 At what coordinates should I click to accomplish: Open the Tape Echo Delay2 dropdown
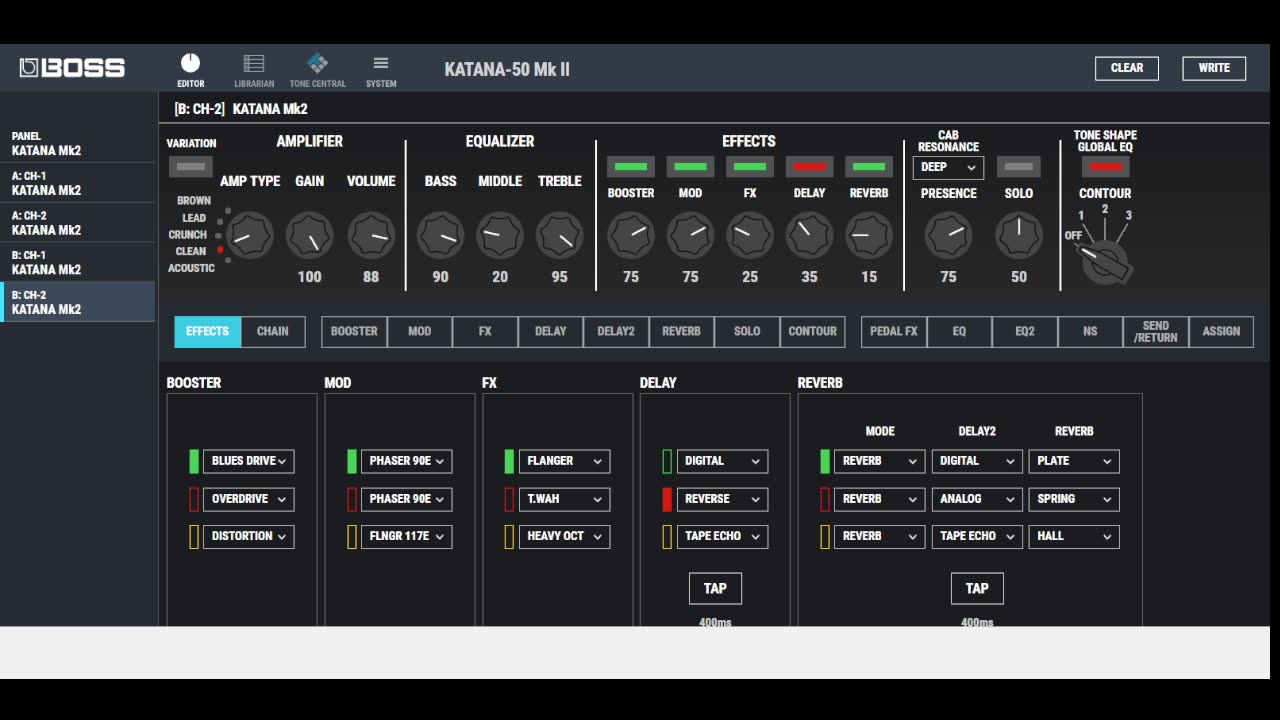pos(977,536)
